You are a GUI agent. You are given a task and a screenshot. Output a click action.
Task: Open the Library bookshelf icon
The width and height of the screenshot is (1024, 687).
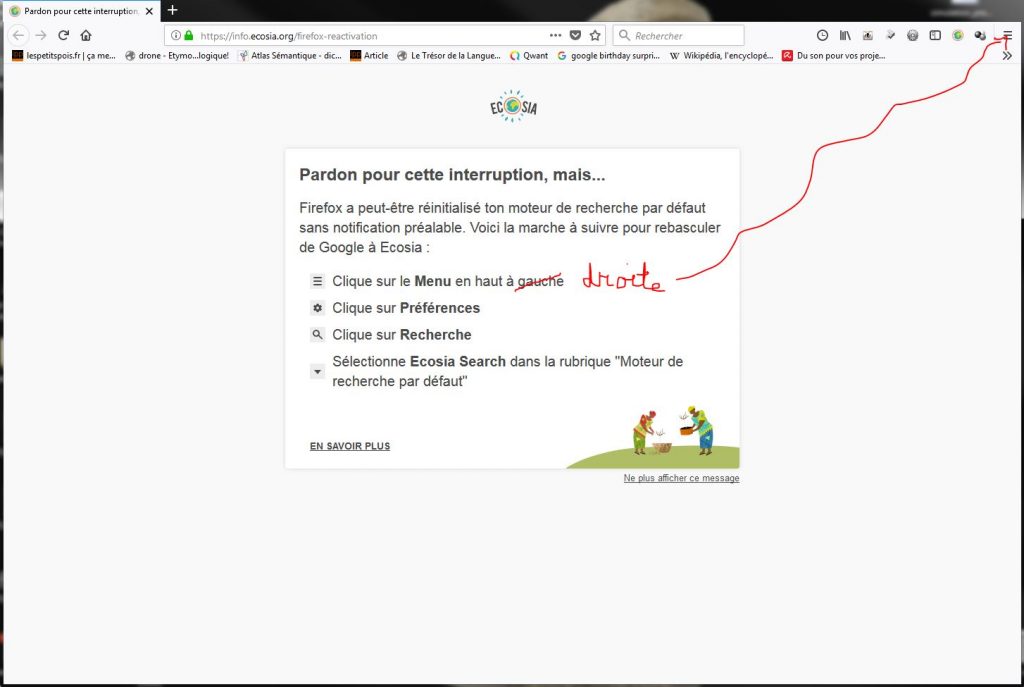pyautogui.click(x=845, y=35)
